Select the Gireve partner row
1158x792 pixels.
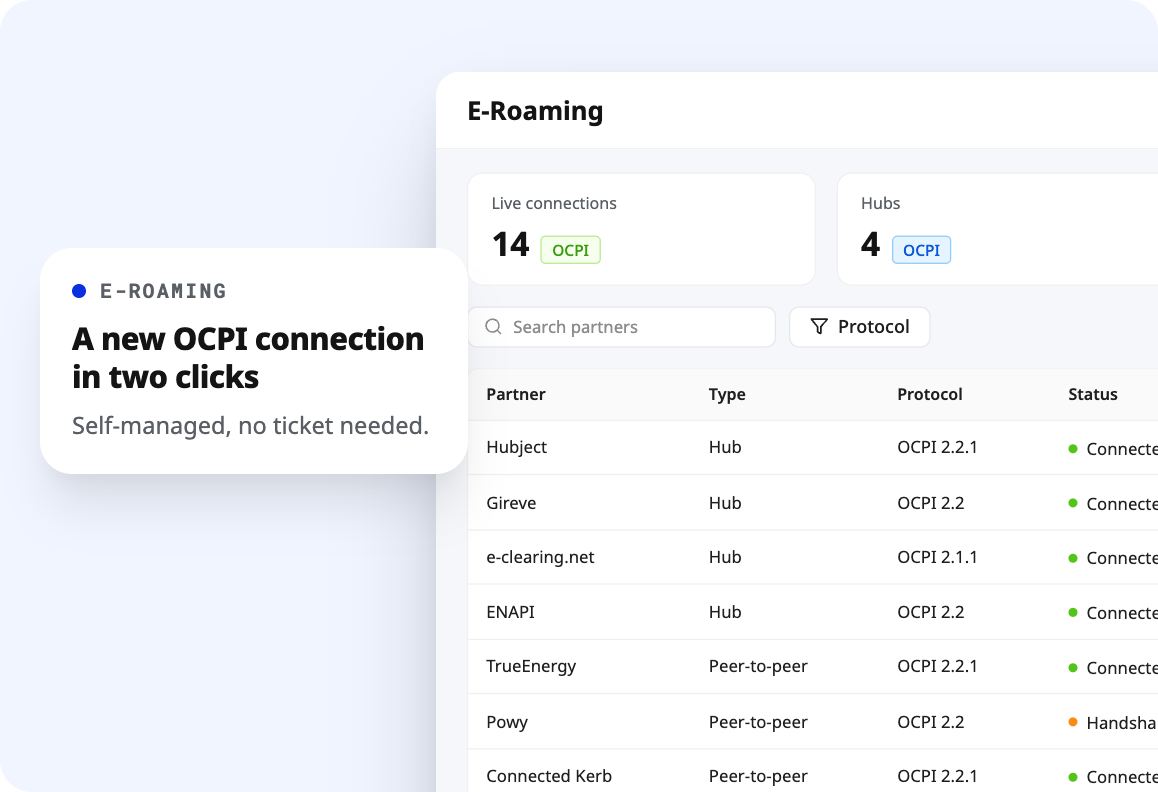(x=813, y=502)
